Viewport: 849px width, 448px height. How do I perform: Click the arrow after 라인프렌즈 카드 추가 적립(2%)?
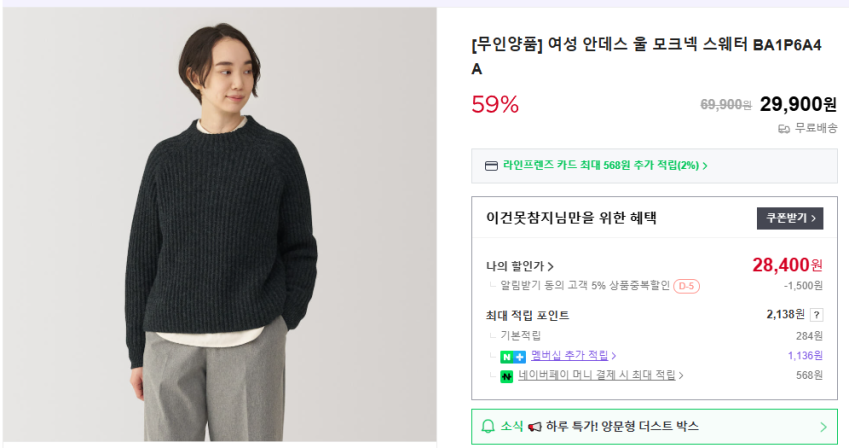(x=705, y=166)
